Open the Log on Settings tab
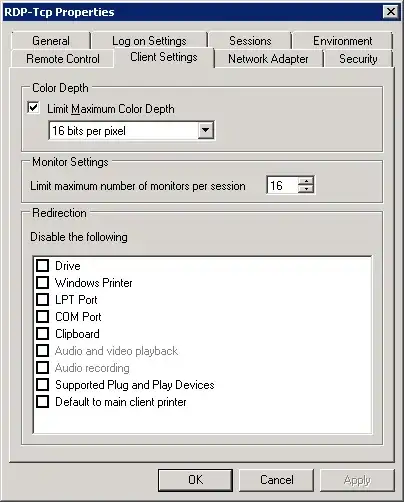Viewport: 404px width, 502px height. pyautogui.click(x=149, y=41)
